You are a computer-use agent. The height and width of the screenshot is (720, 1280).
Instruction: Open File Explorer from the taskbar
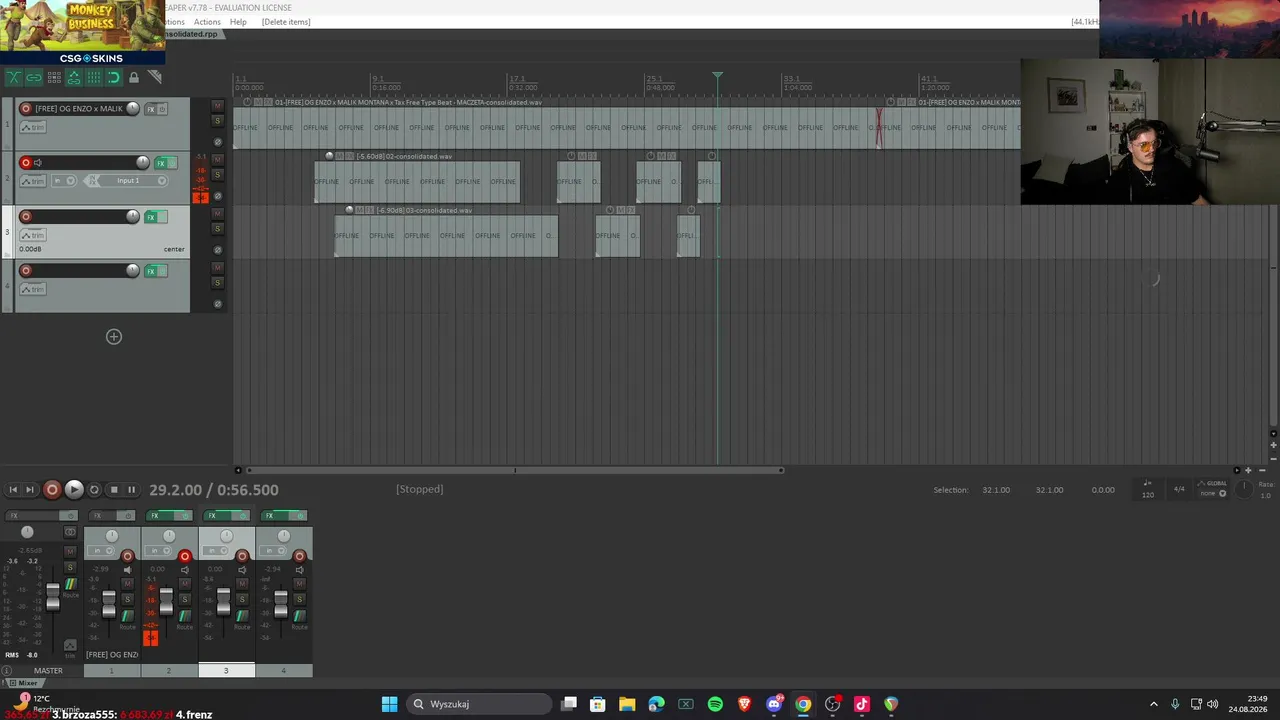tap(627, 704)
